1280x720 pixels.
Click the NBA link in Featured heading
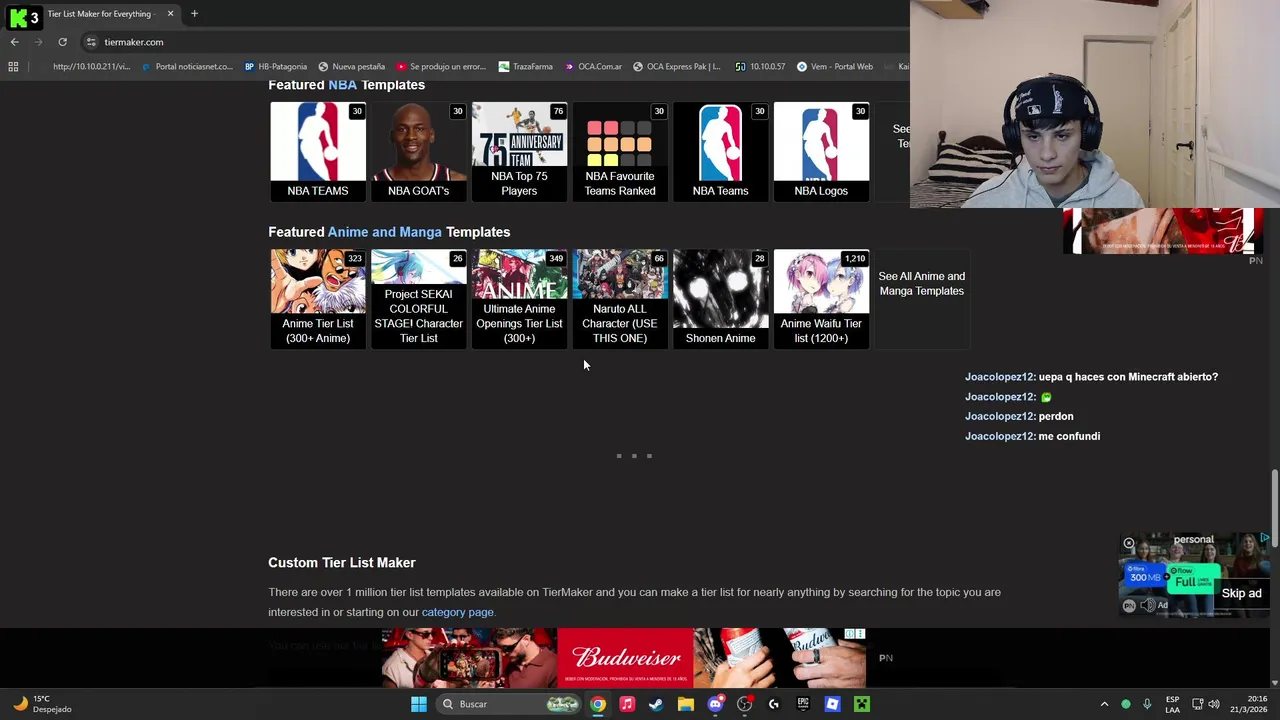point(342,85)
